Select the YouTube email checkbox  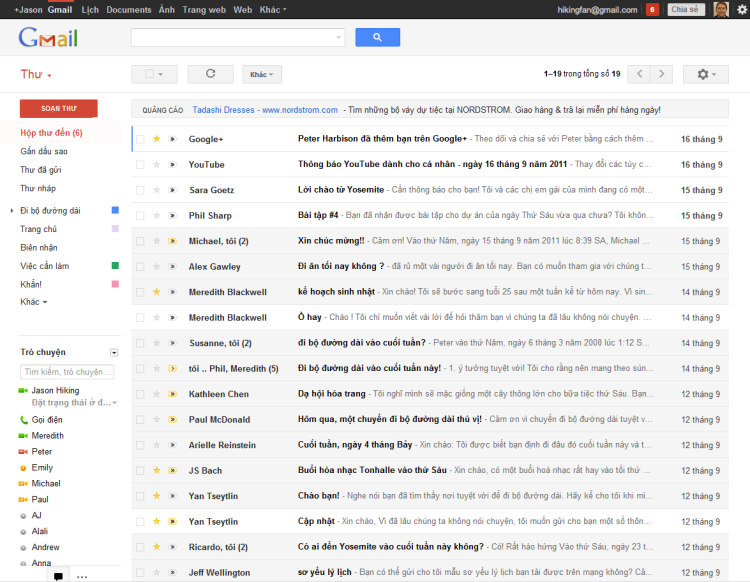pos(140,165)
